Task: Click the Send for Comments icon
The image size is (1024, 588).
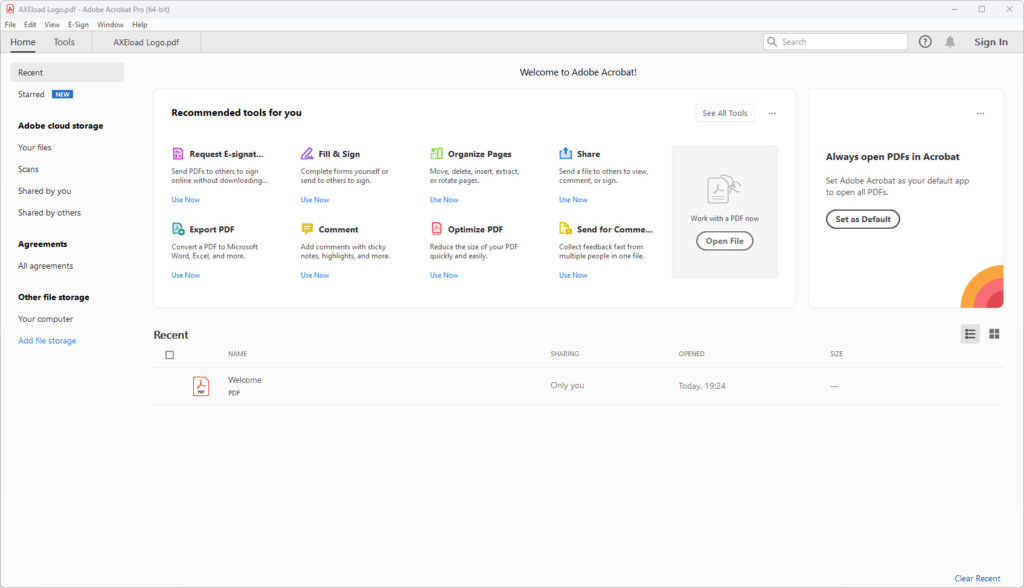Action: [566, 229]
